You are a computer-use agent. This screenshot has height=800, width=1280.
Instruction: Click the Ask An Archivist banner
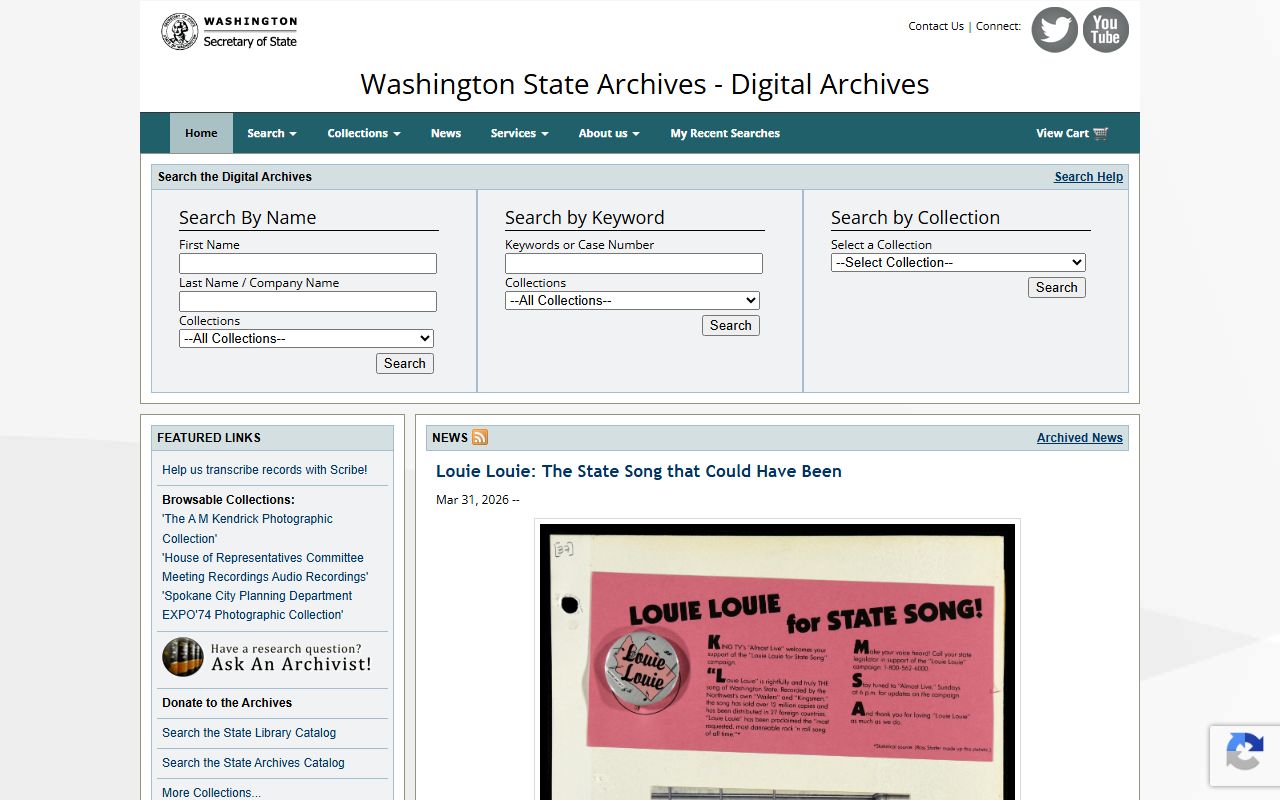pos(268,657)
